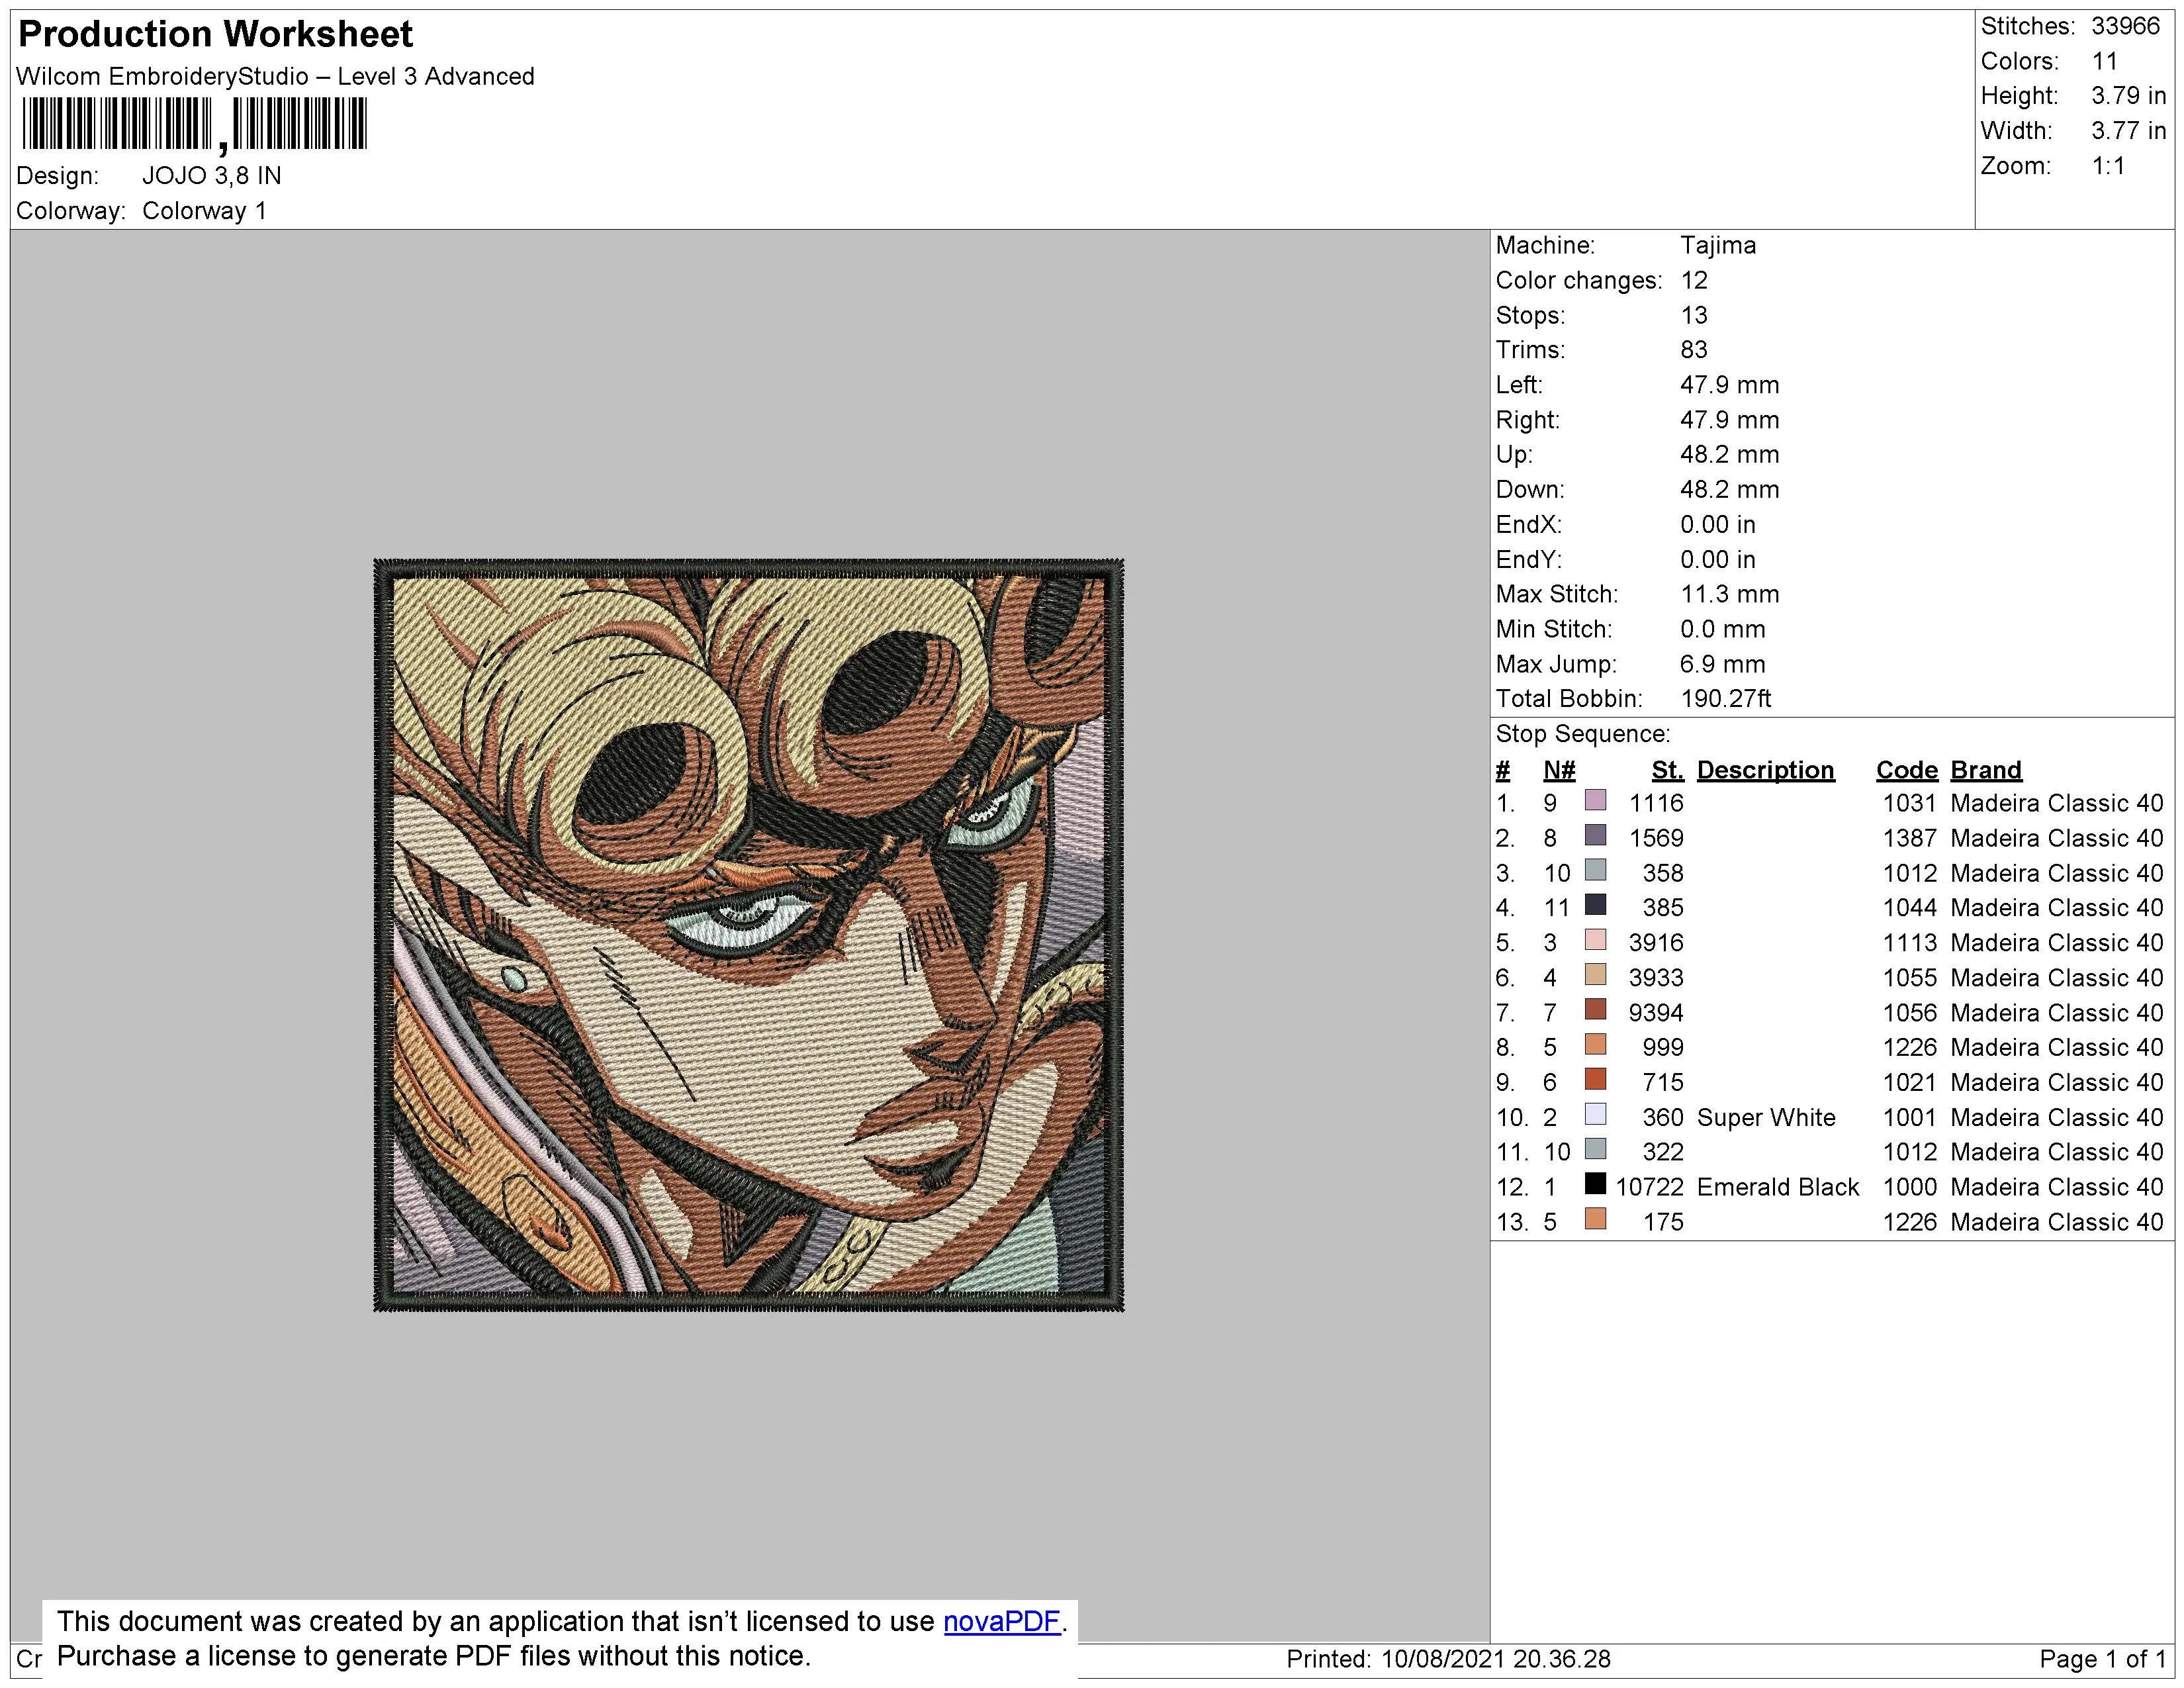This screenshot has height=1688, width=2184.
Task: Click the code 1387 in row 2
Action: (x=1910, y=839)
